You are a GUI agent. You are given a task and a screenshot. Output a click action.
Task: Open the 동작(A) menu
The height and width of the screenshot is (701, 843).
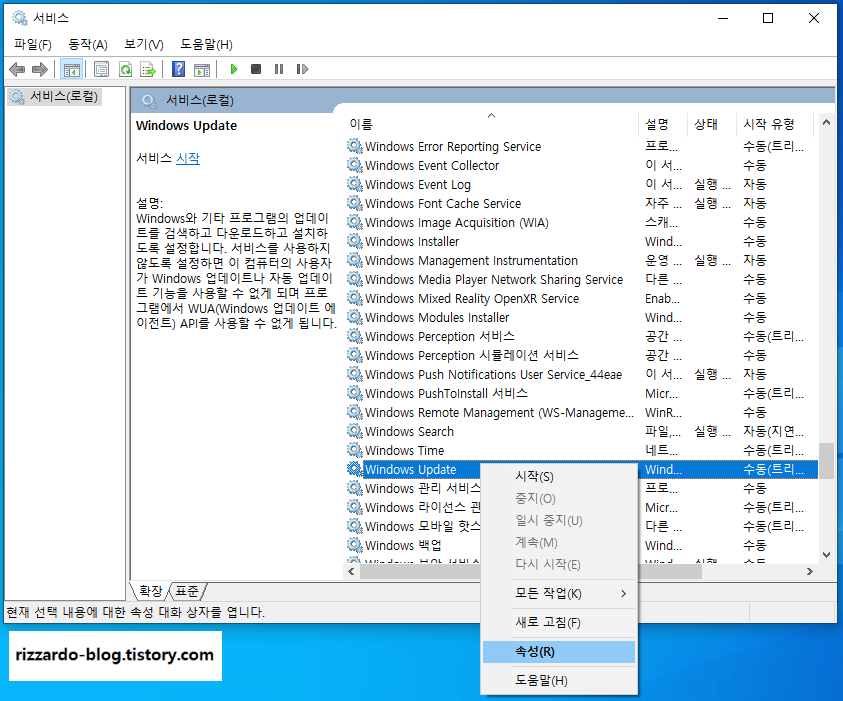[88, 45]
